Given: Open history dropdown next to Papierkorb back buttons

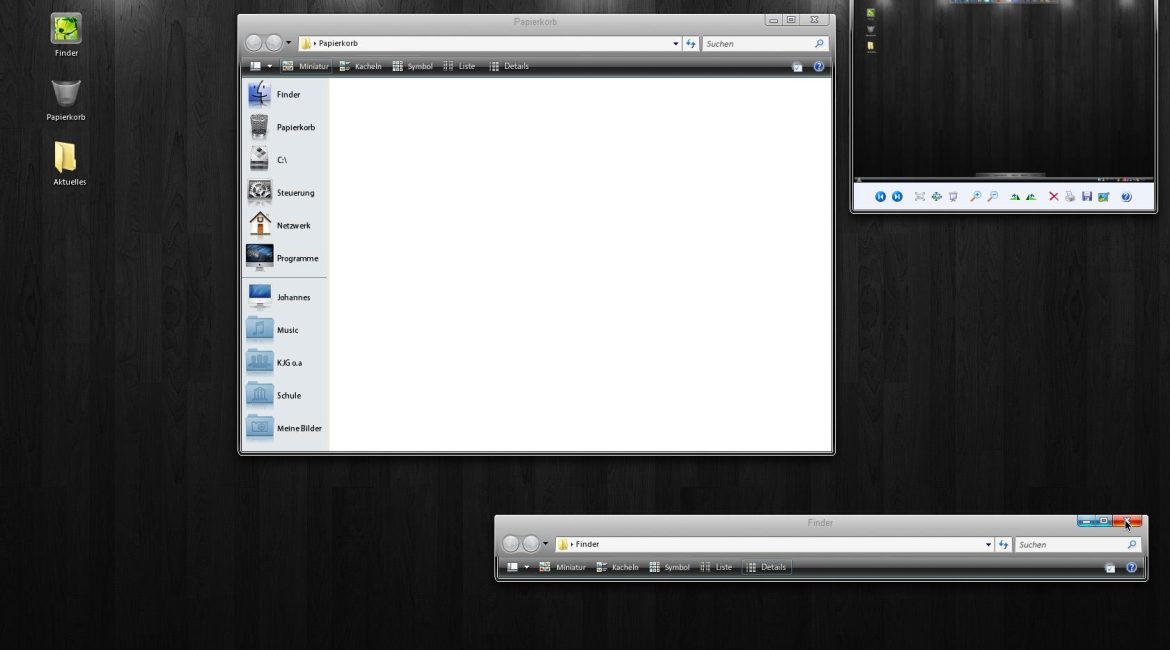Looking at the screenshot, I should pyautogui.click(x=289, y=43).
